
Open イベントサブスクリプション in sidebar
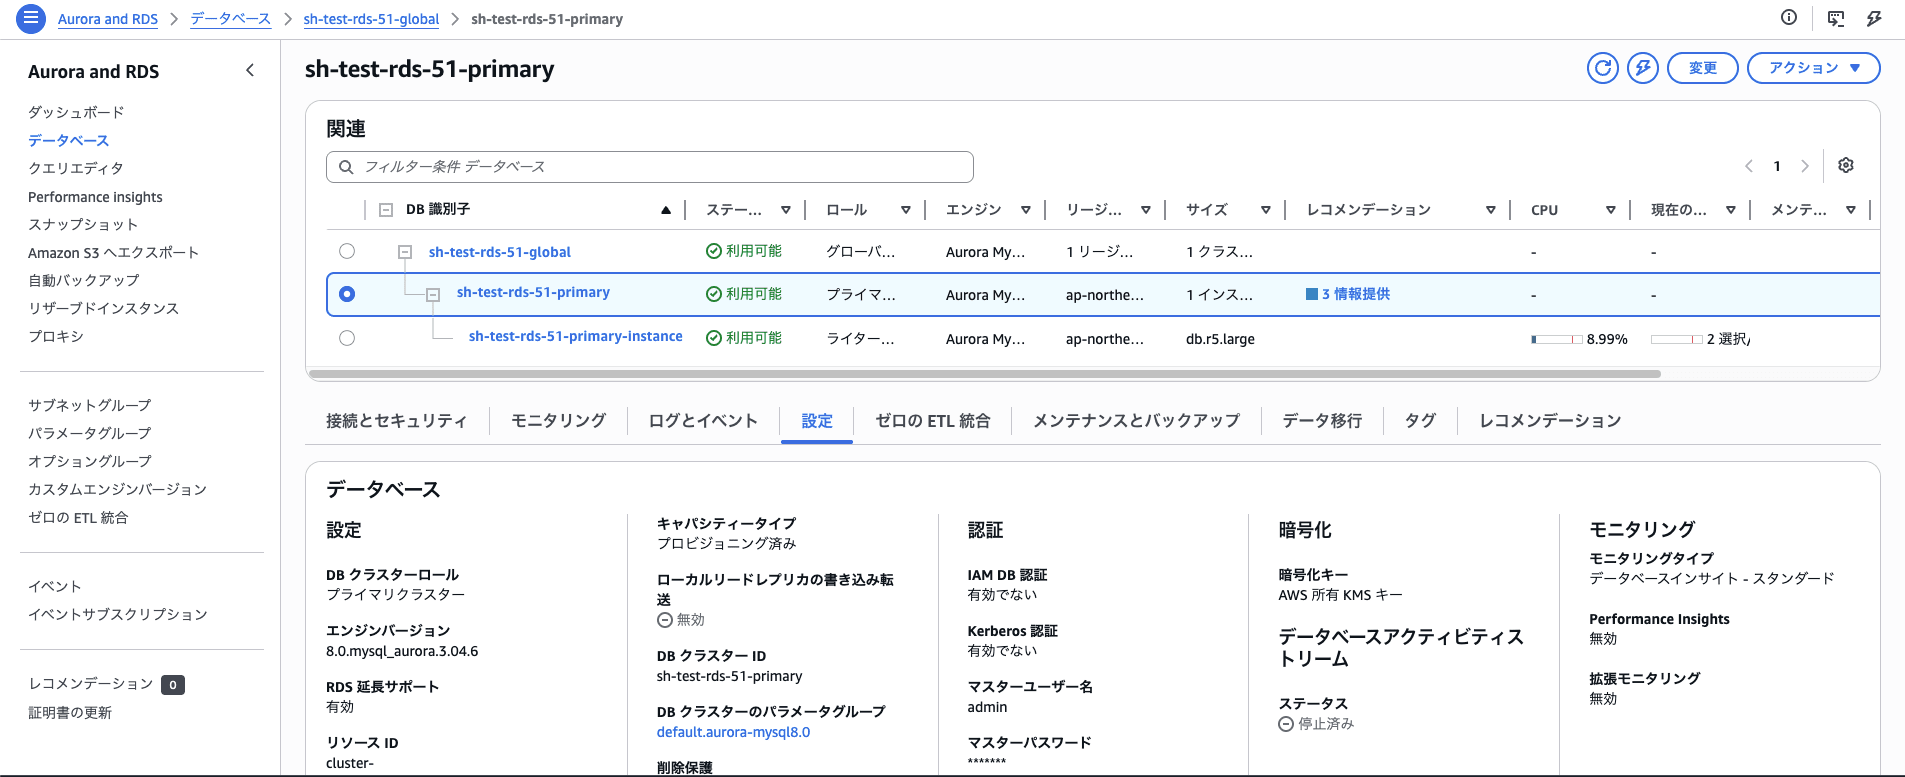pos(118,614)
